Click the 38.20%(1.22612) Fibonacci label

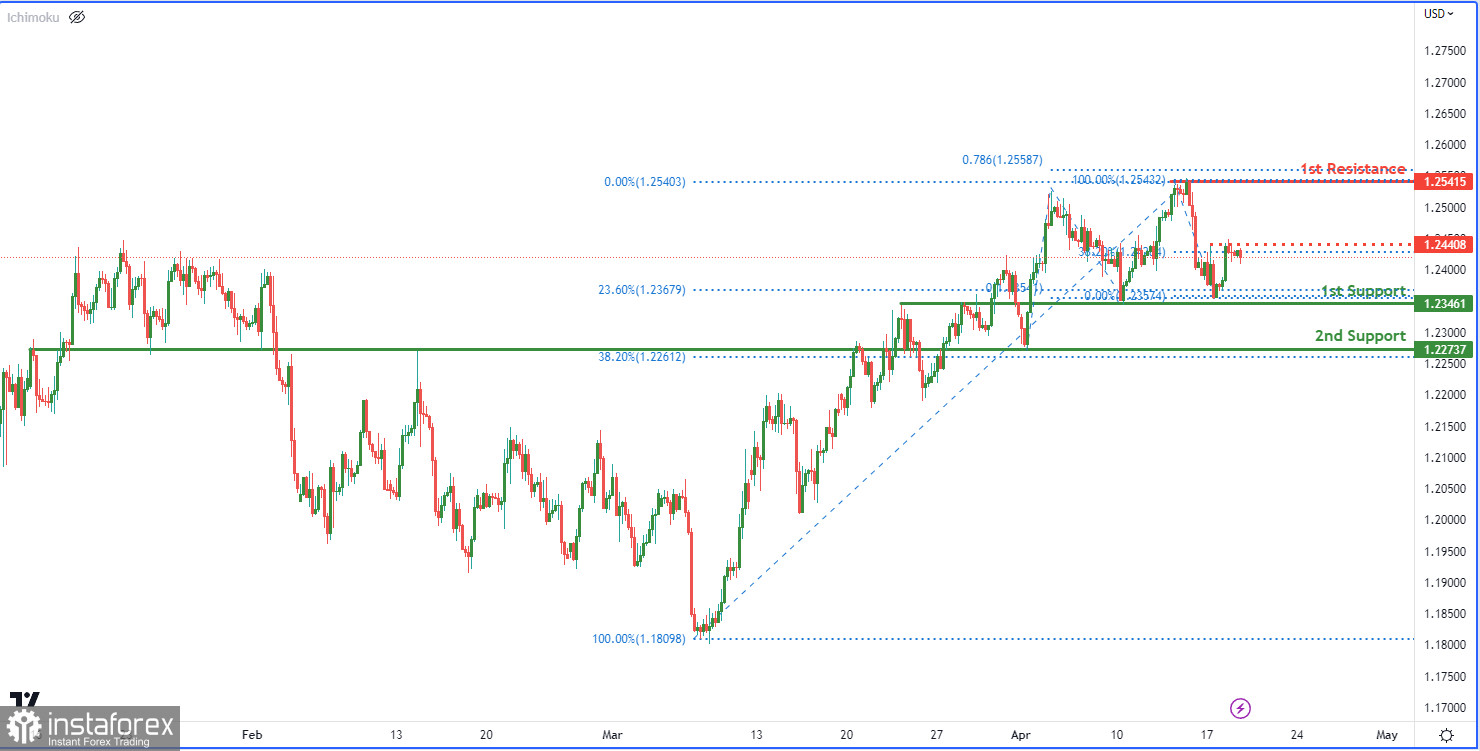[642, 357]
